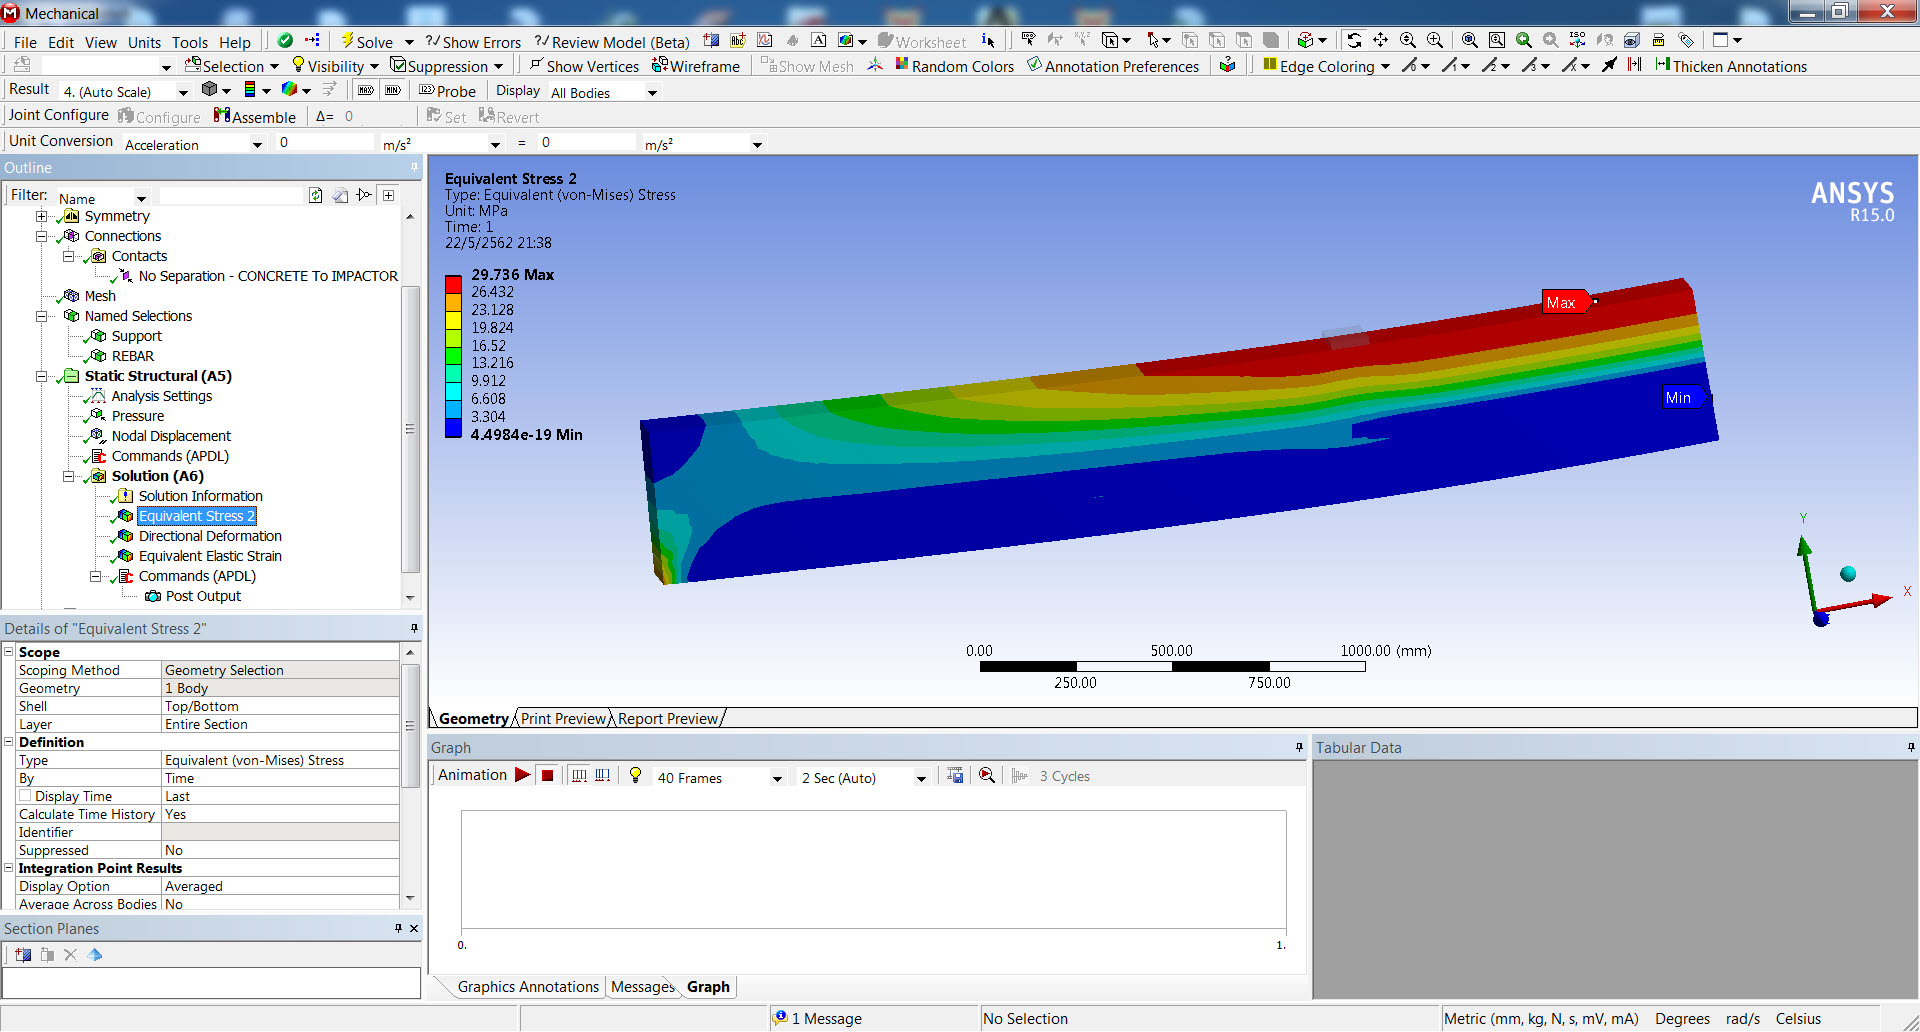Switch to Print Preview tab
This screenshot has width=1920, height=1032.
563,718
